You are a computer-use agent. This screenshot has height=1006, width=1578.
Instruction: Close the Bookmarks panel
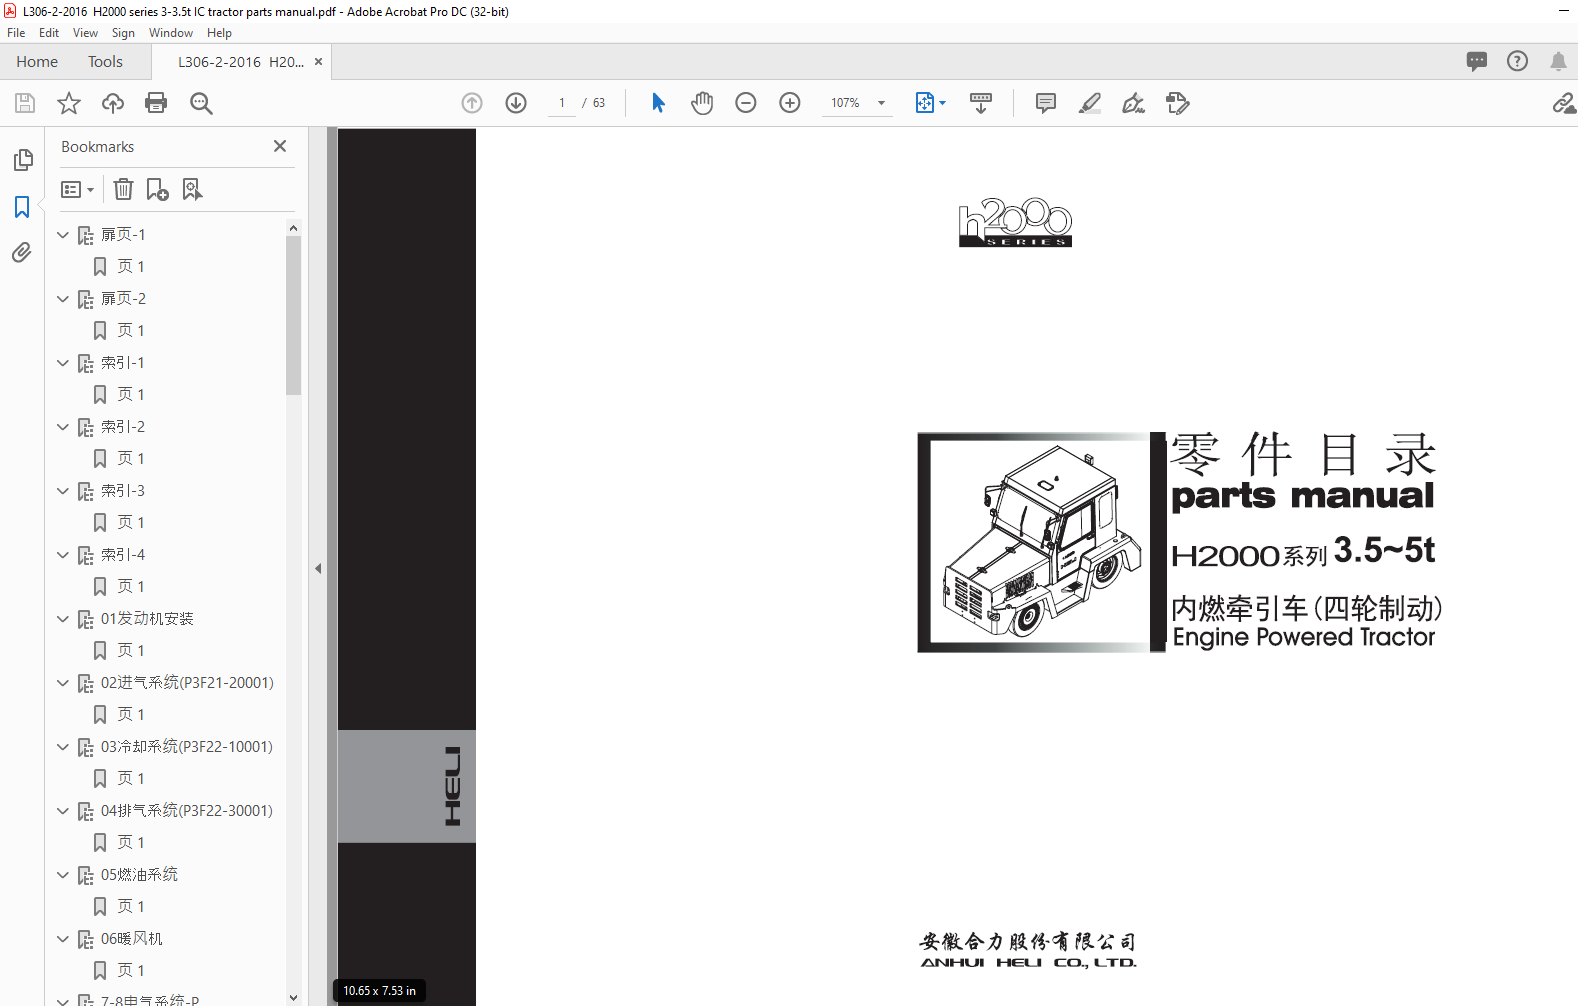click(x=280, y=146)
